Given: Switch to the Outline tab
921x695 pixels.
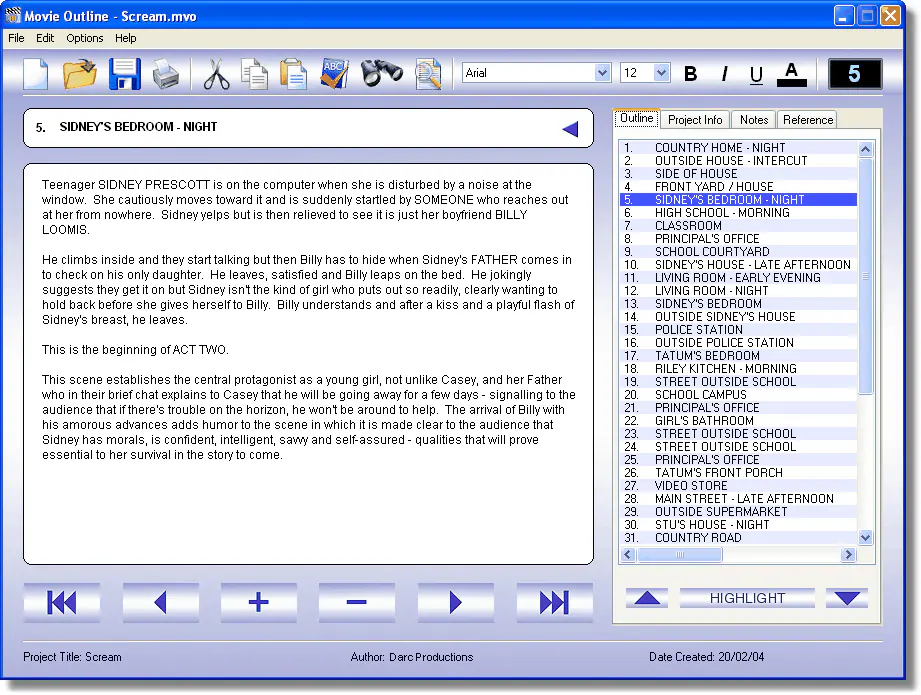Looking at the screenshot, I should [x=637, y=119].
